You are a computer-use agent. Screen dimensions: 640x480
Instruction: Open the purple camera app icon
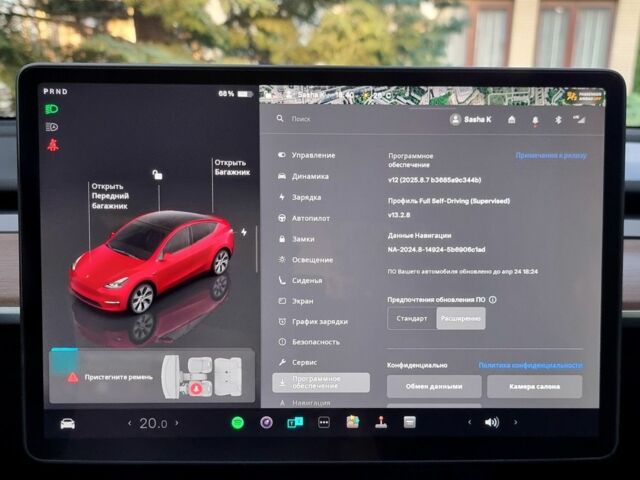point(266,422)
